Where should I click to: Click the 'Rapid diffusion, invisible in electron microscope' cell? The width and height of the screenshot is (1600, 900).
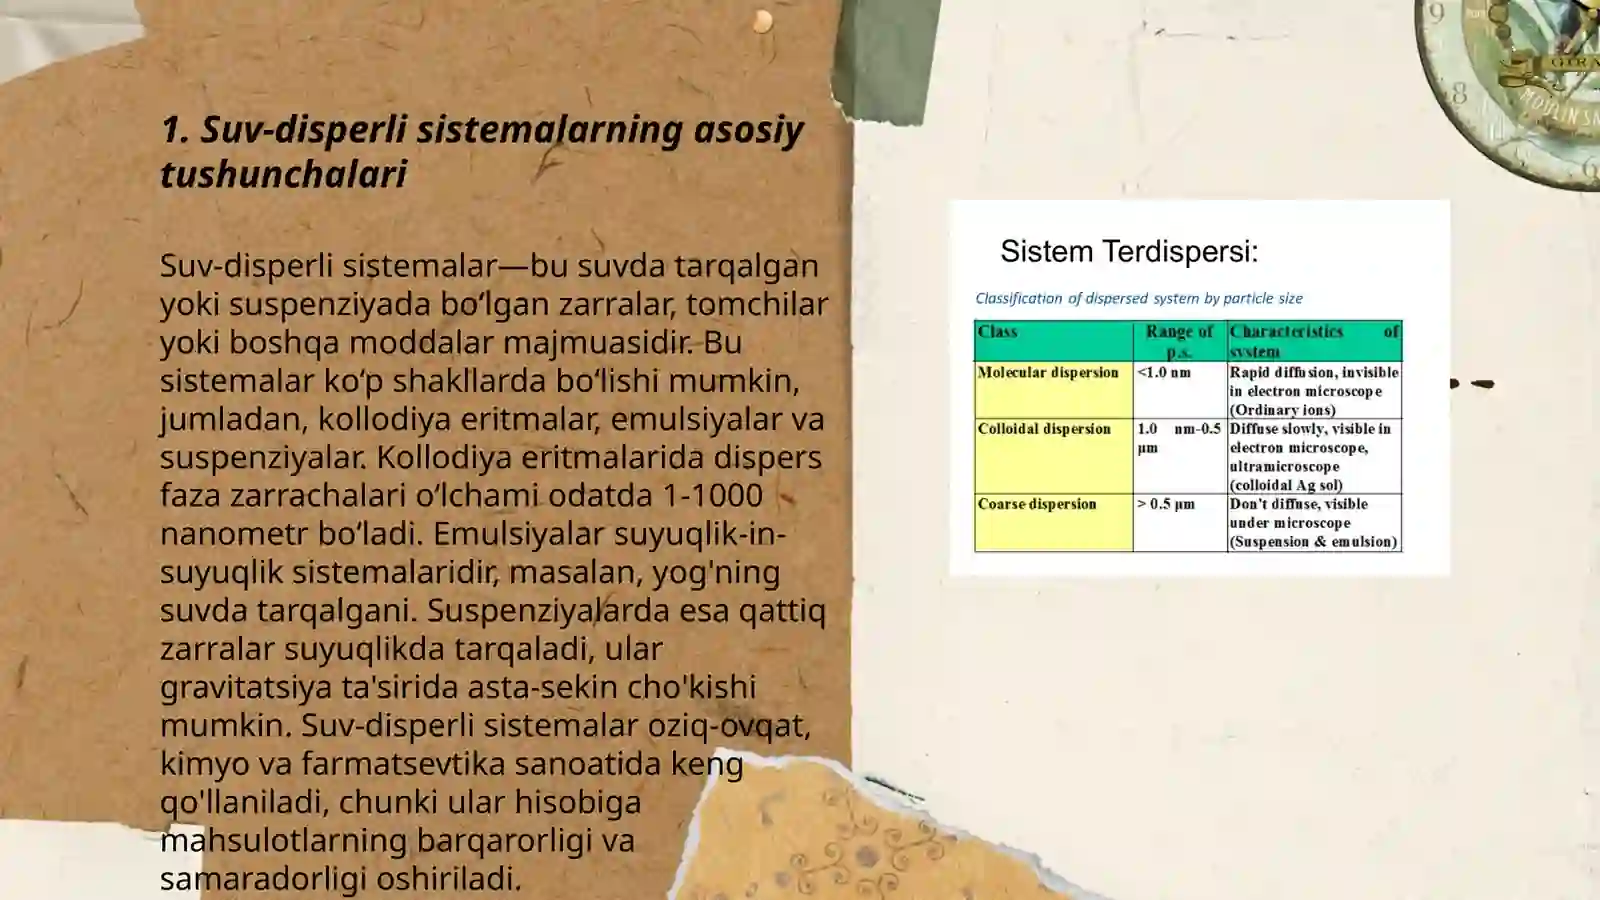[x=1314, y=390]
